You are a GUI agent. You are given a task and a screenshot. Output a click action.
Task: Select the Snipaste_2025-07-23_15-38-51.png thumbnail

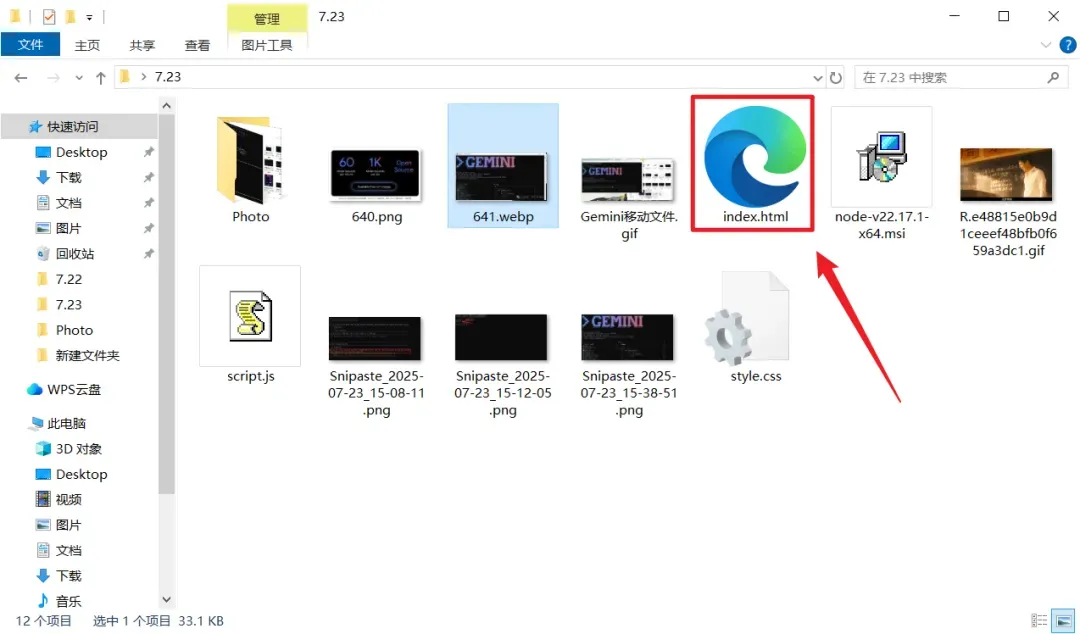(x=627, y=337)
